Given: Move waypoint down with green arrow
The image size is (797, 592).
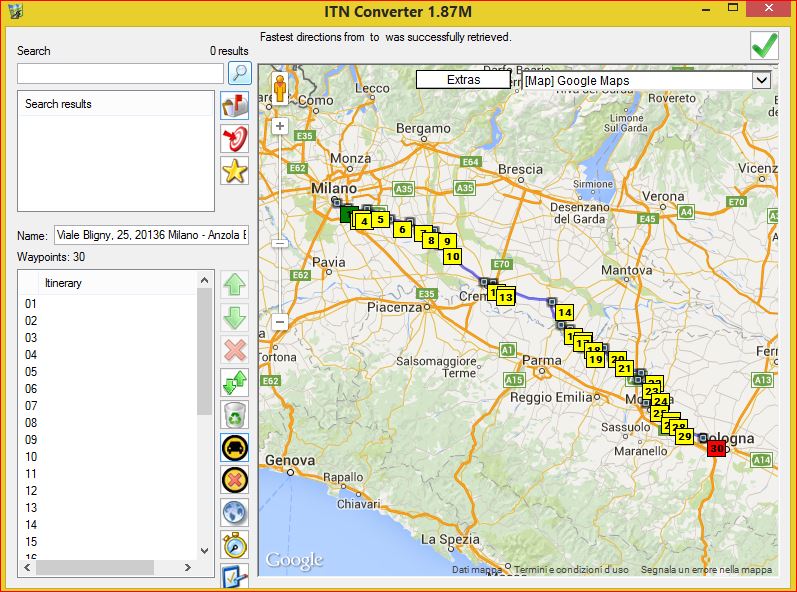Looking at the screenshot, I should (234, 318).
